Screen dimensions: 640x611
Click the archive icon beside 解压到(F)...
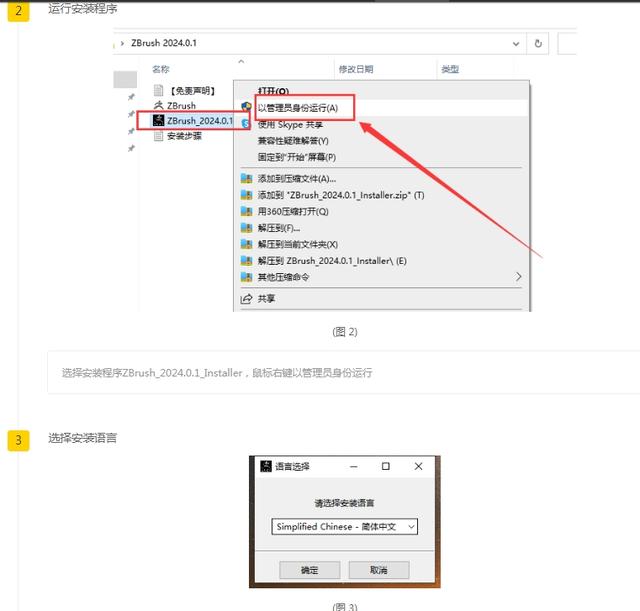pos(246,228)
